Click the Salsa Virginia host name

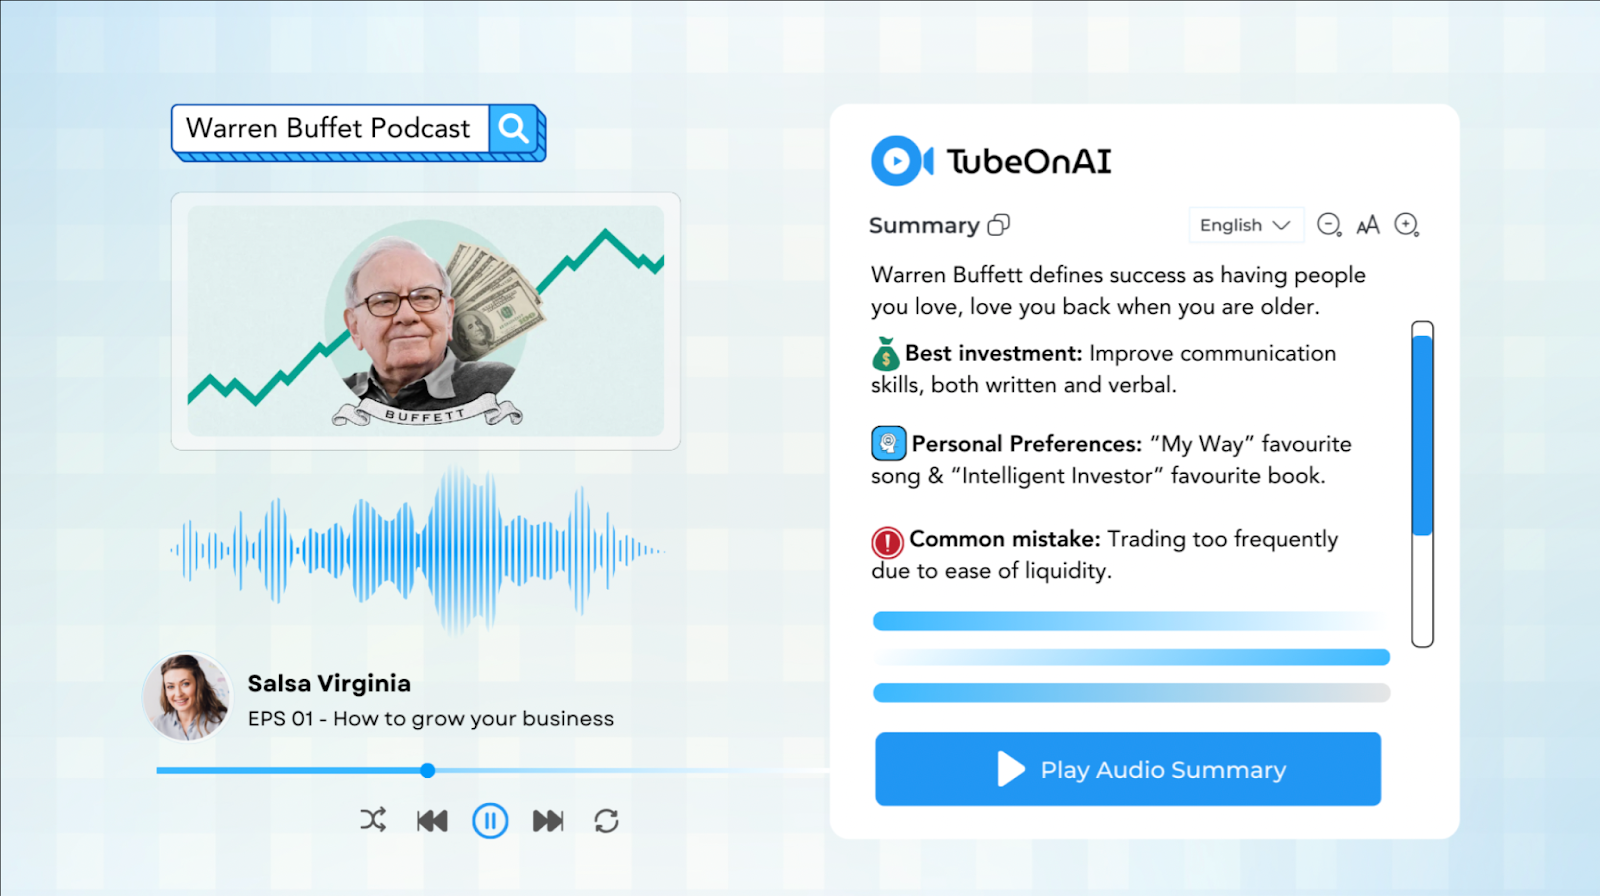click(x=329, y=683)
